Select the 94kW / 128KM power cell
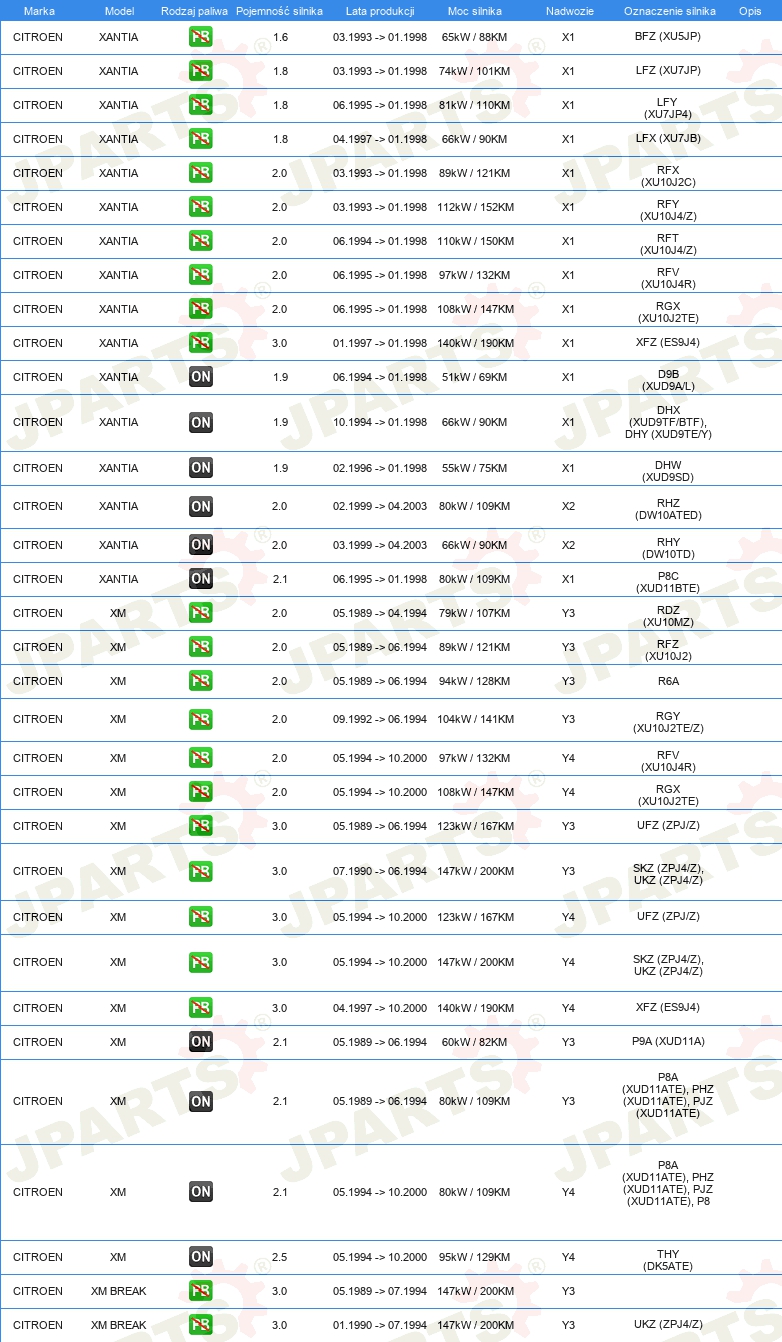 (475, 681)
